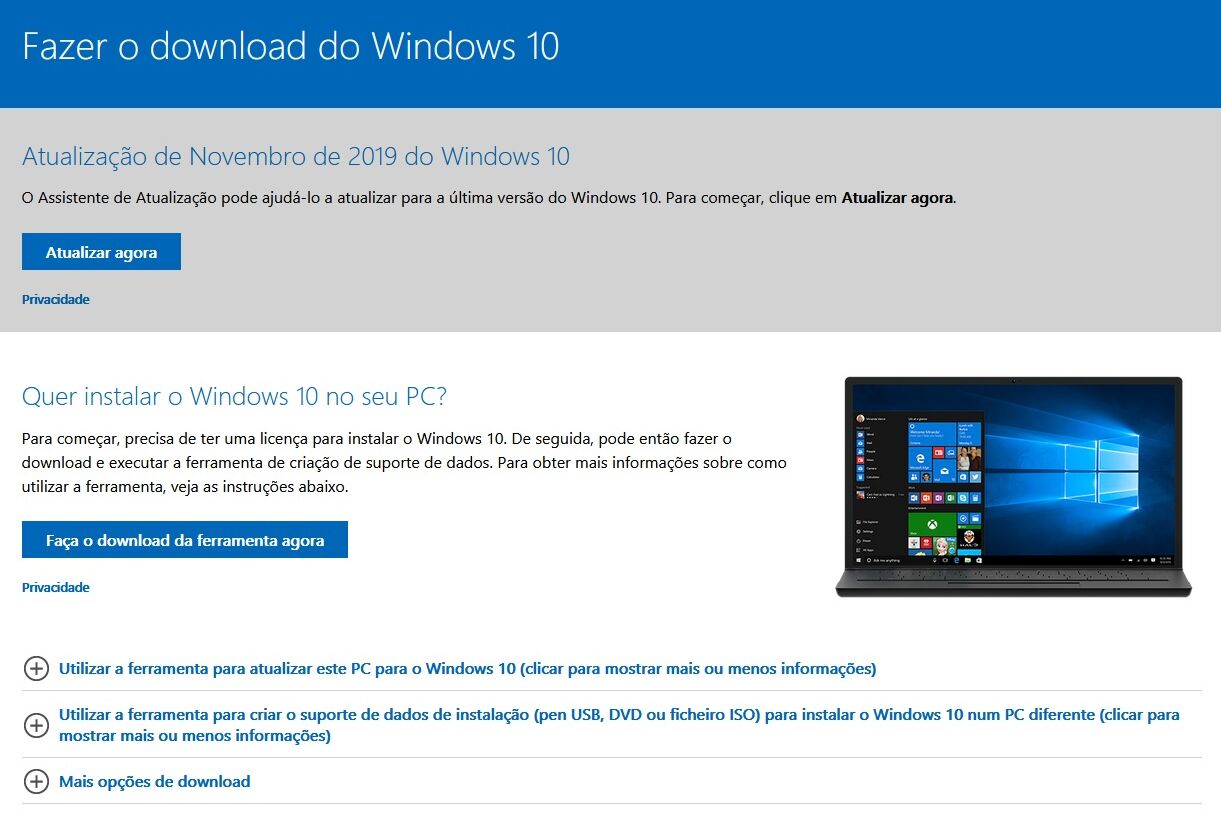Click 'Atualização de Novembro de 2019 do Windows 10' heading
Image resolution: width=1221 pixels, height=827 pixels.
click(296, 156)
